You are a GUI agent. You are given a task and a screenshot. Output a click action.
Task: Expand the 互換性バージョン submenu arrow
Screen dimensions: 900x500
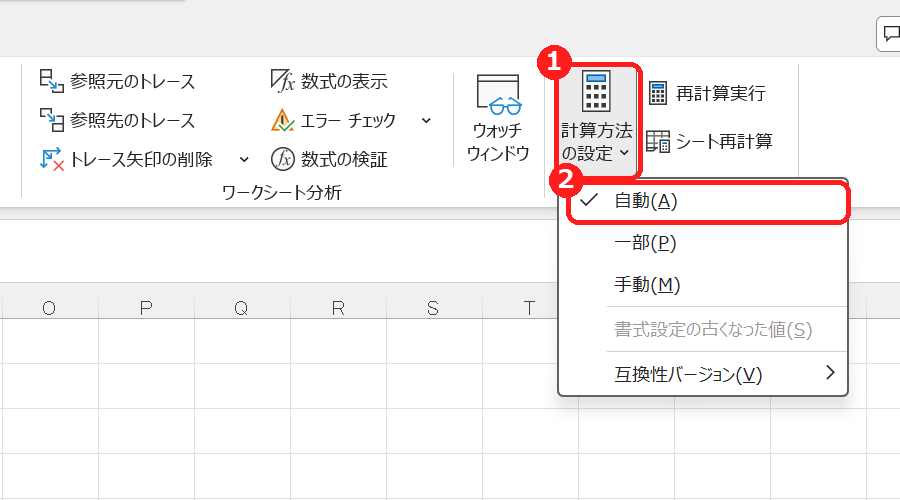[830, 373]
